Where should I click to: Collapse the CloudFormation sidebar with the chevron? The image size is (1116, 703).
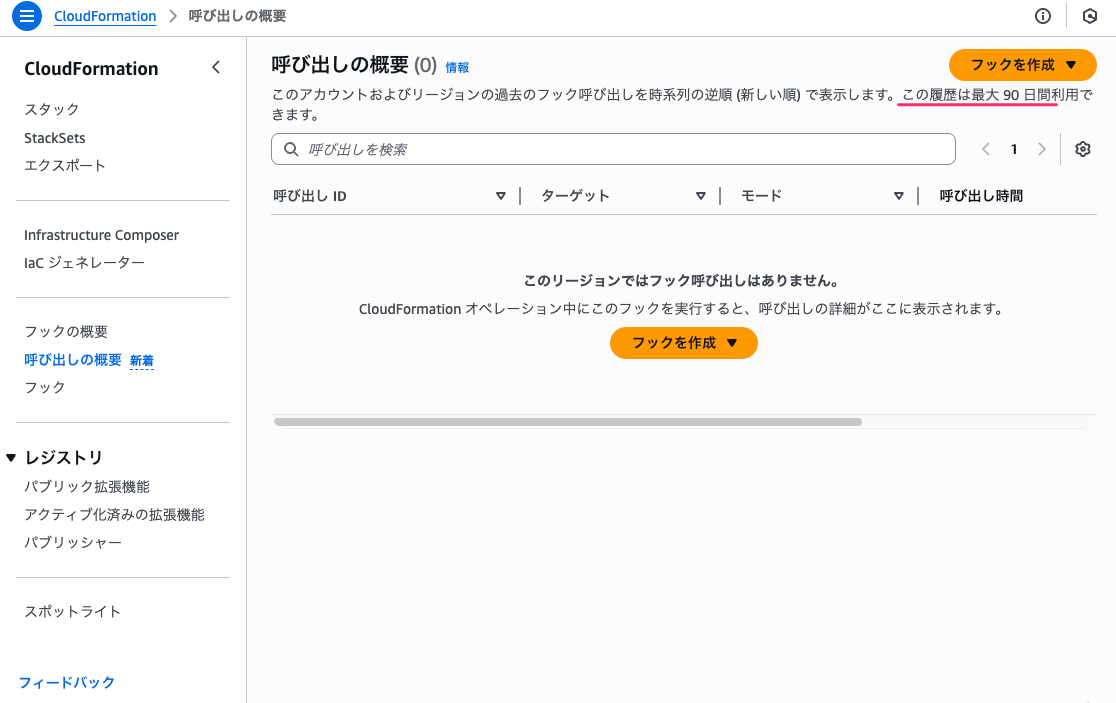tap(216, 68)
